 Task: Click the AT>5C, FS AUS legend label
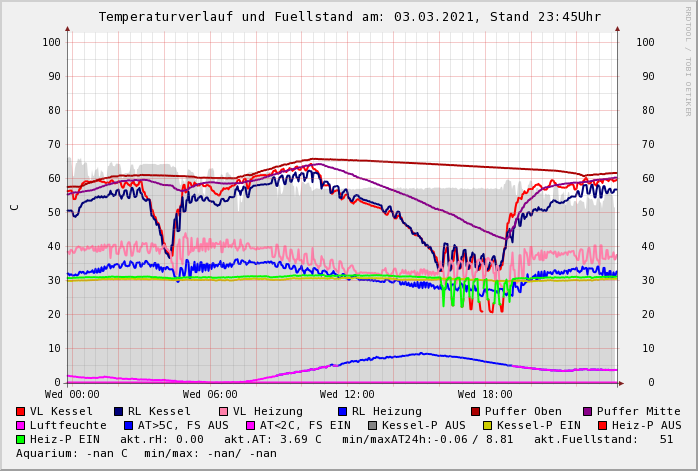pyautogui.click(x=183, y=425)
